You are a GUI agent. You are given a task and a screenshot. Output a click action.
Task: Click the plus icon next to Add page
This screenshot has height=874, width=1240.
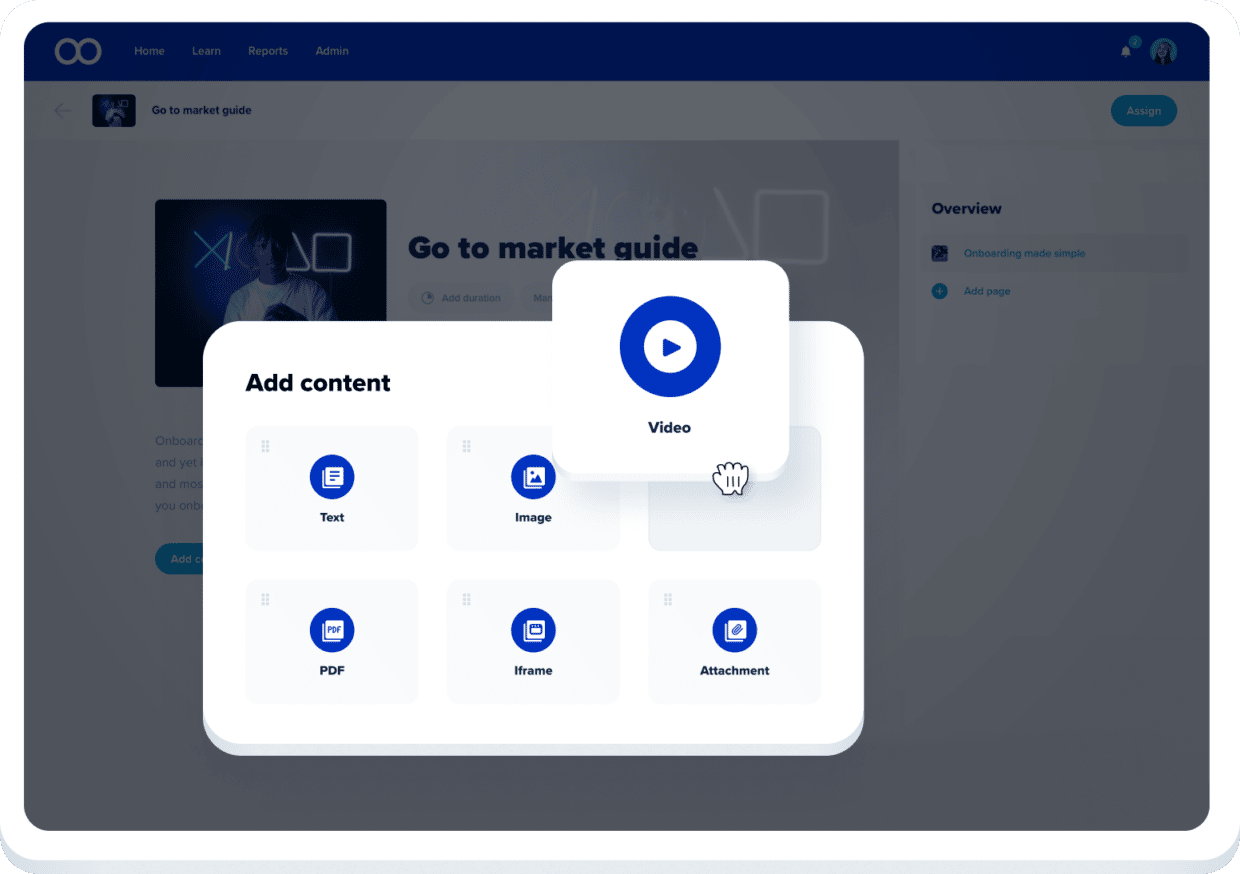[939, 291]
